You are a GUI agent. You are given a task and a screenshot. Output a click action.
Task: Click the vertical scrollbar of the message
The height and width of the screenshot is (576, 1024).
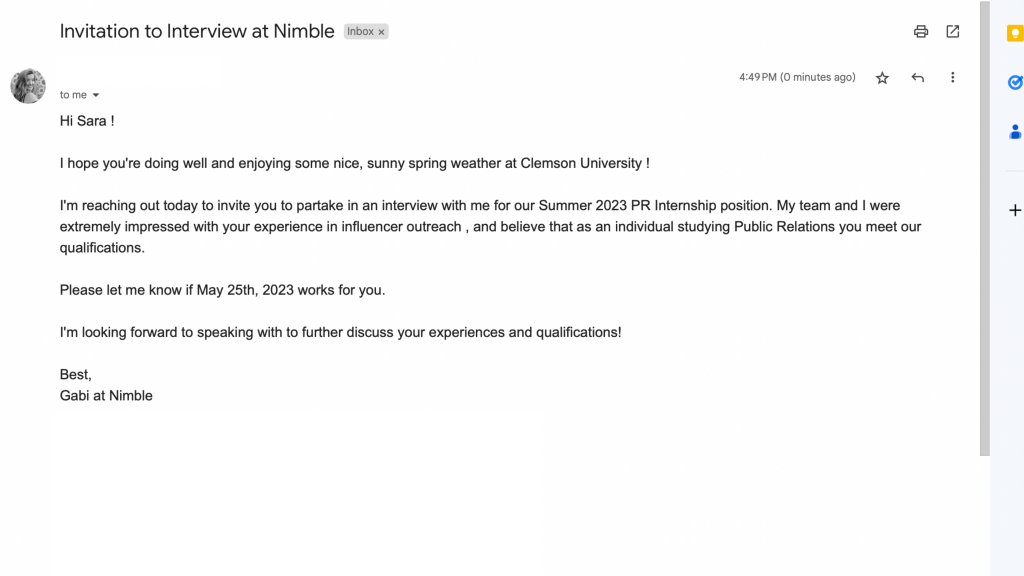point(984,228)
